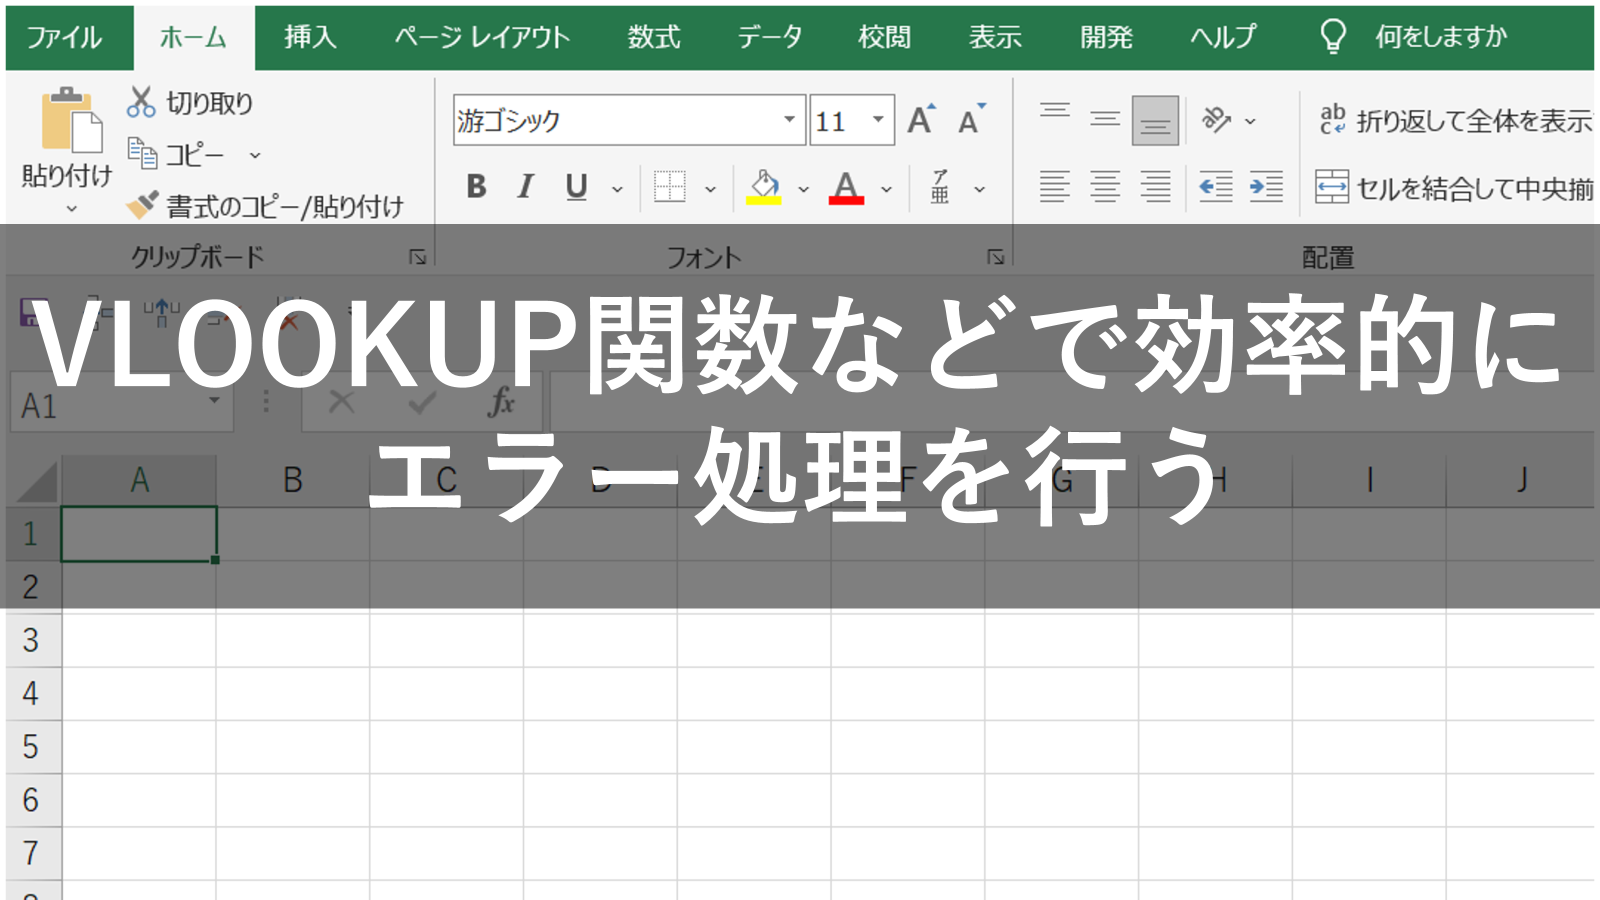Align text right icon
1600x900 pixels.
(x=1155, y=186)
